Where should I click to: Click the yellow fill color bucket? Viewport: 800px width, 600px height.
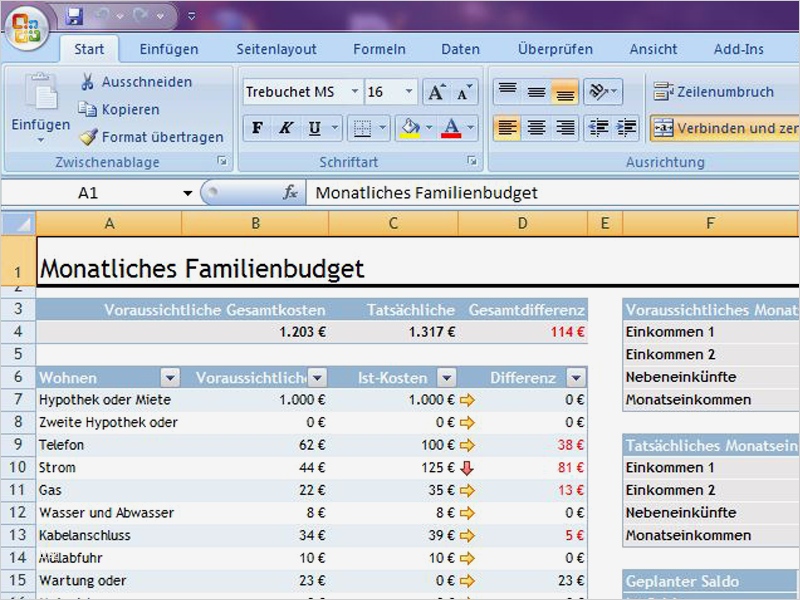408,128
